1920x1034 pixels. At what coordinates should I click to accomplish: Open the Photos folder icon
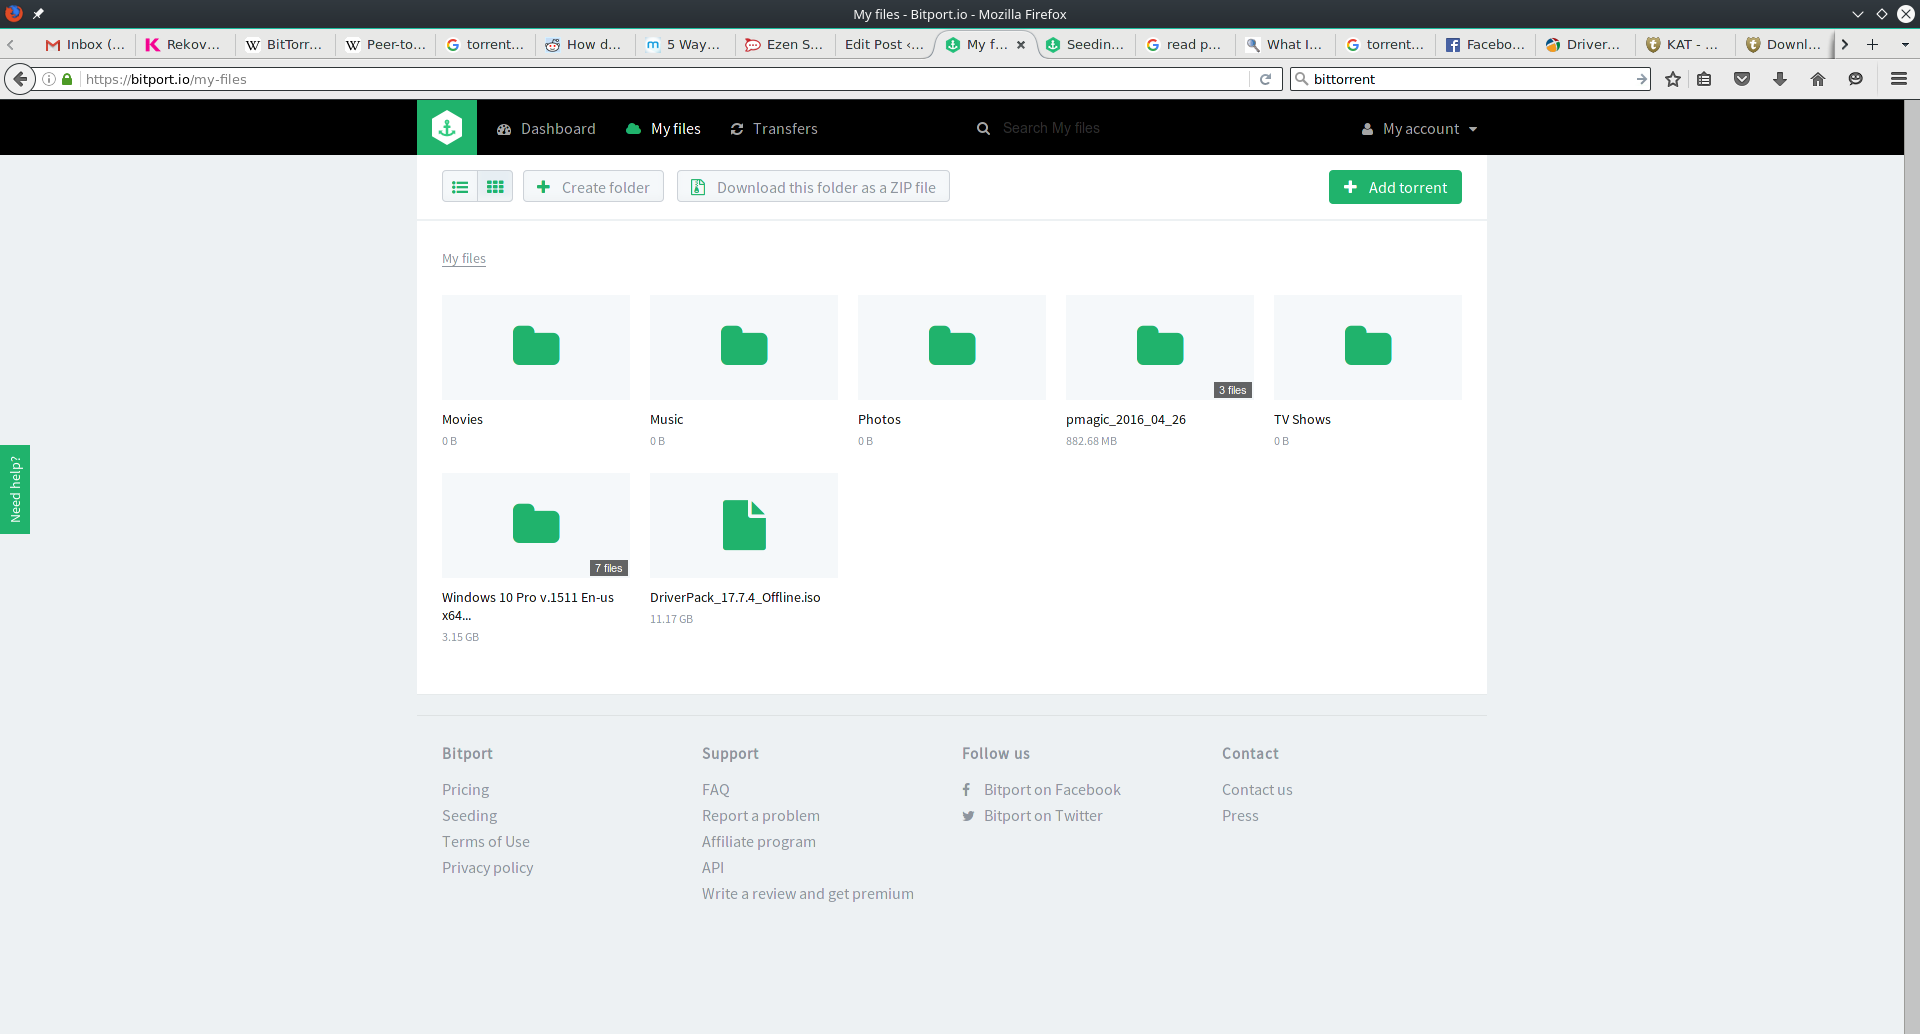pos(952,347)
